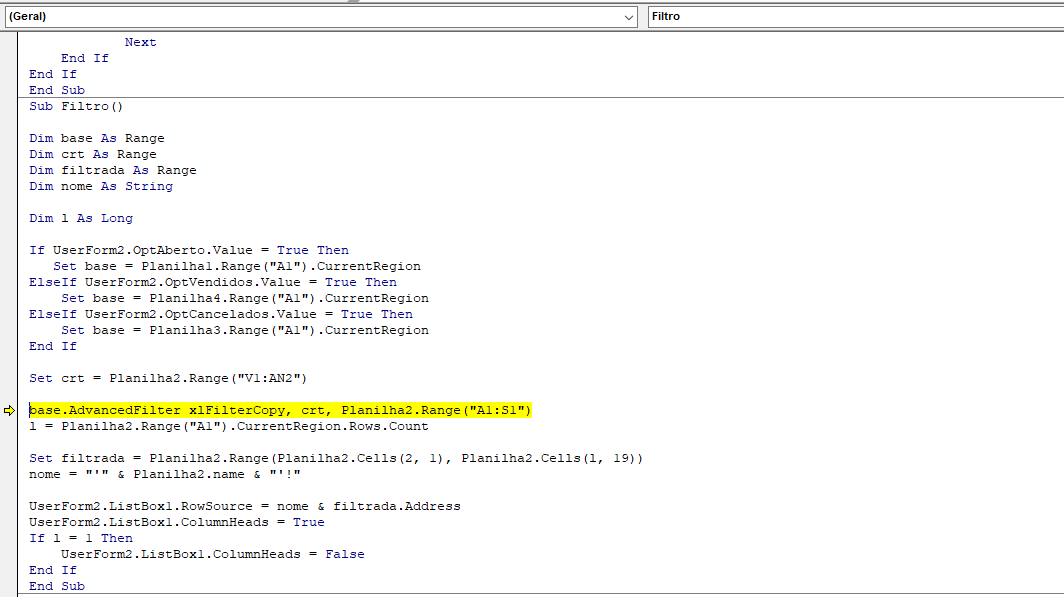Click the 'l = Planilha2.Range("A1").CurrentRegion.Rows.Count' line
Screen dimensions: 1064x597
(229, 427)
